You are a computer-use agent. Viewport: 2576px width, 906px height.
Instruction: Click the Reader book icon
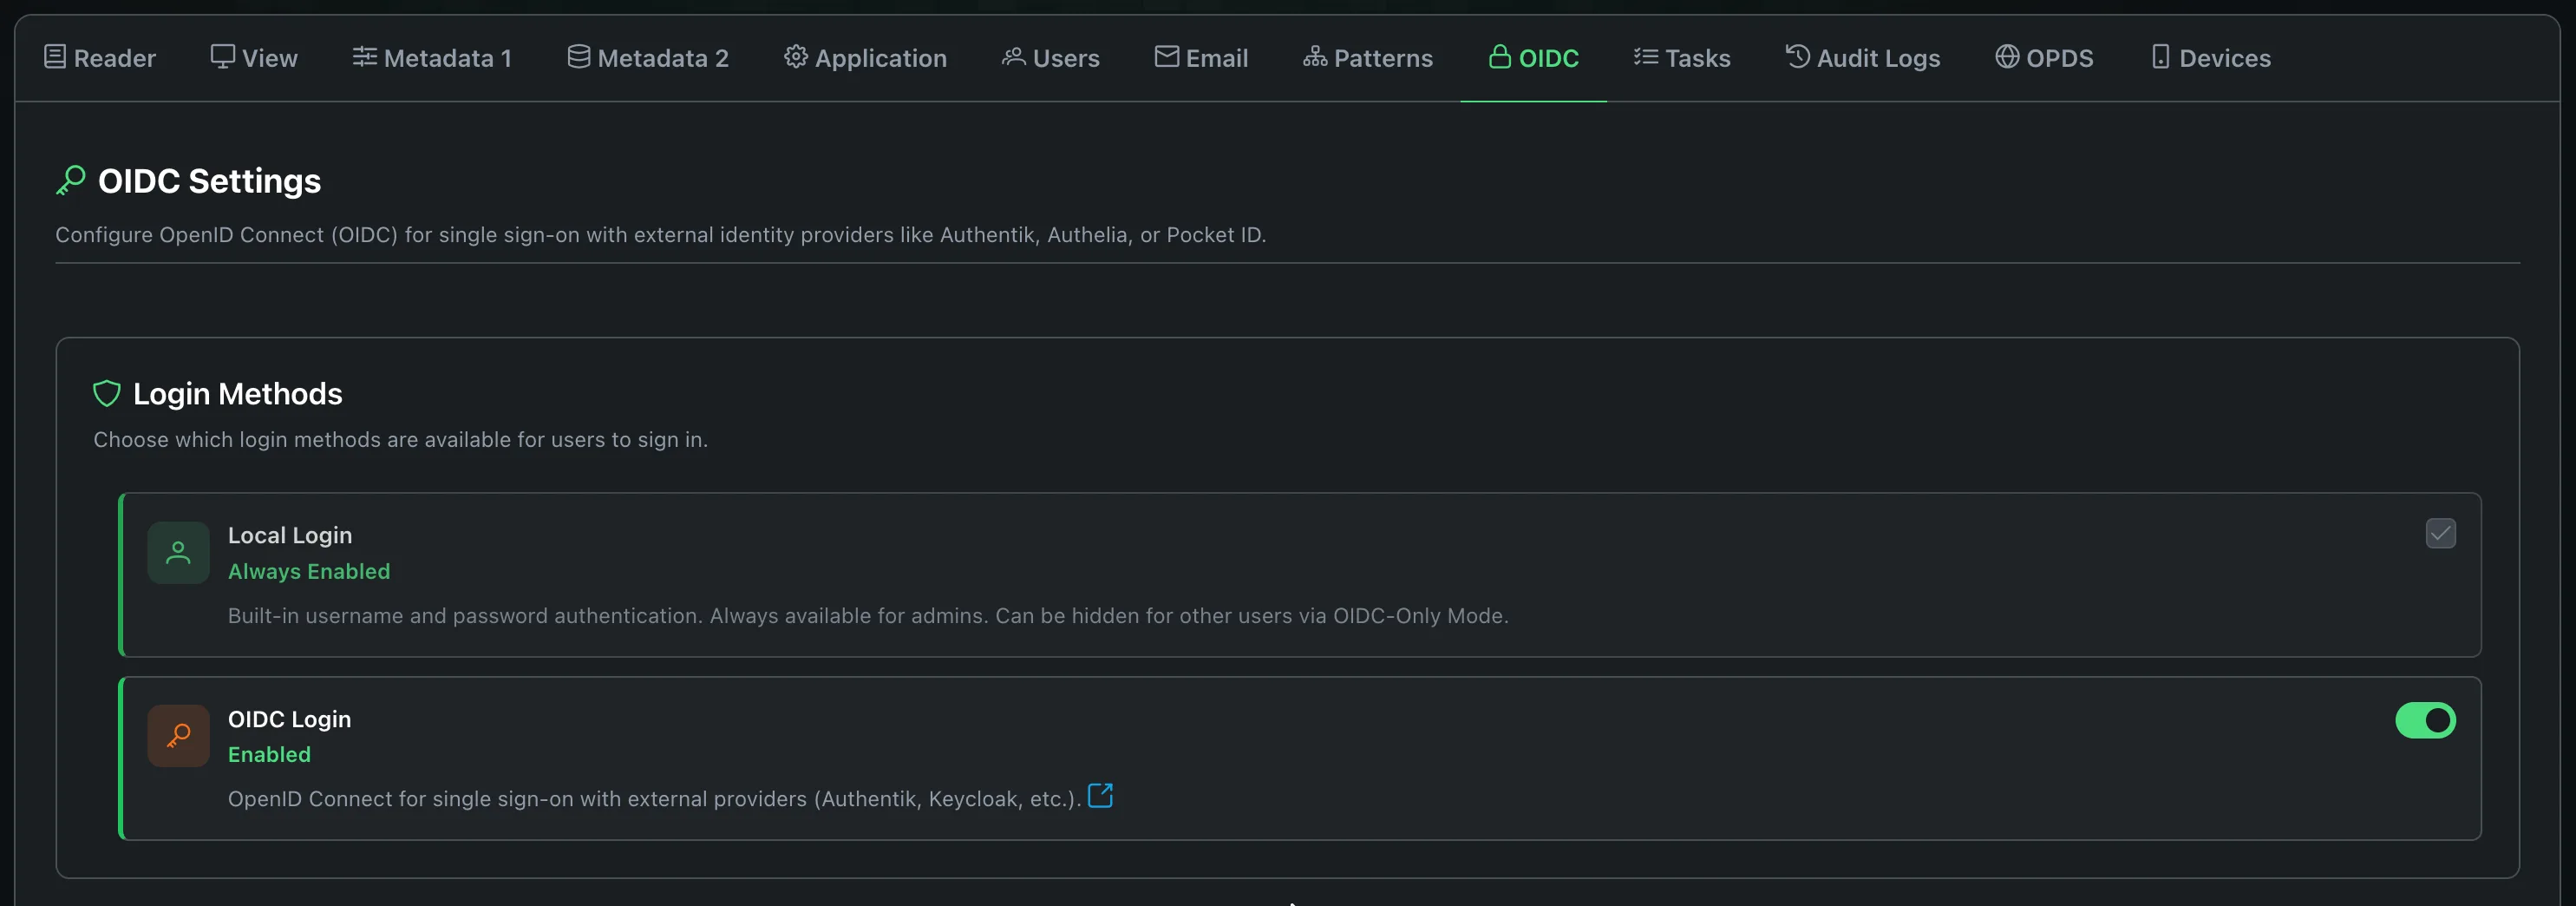[55, 57]
